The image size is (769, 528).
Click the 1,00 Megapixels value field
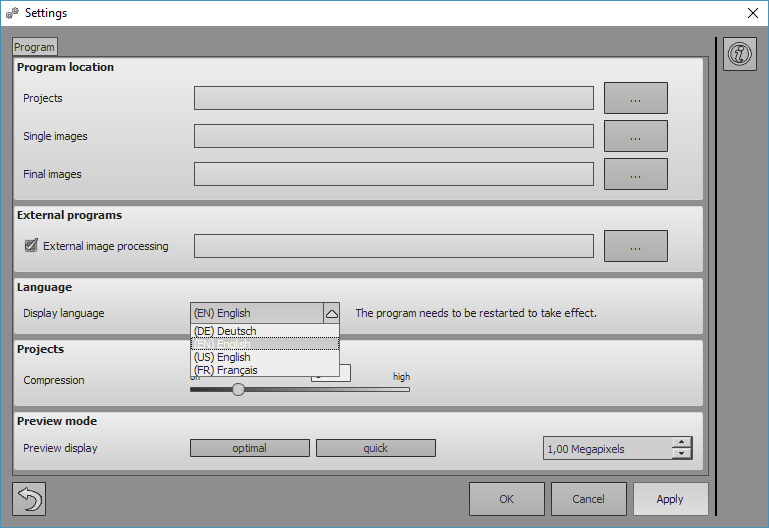pos(607,449)
